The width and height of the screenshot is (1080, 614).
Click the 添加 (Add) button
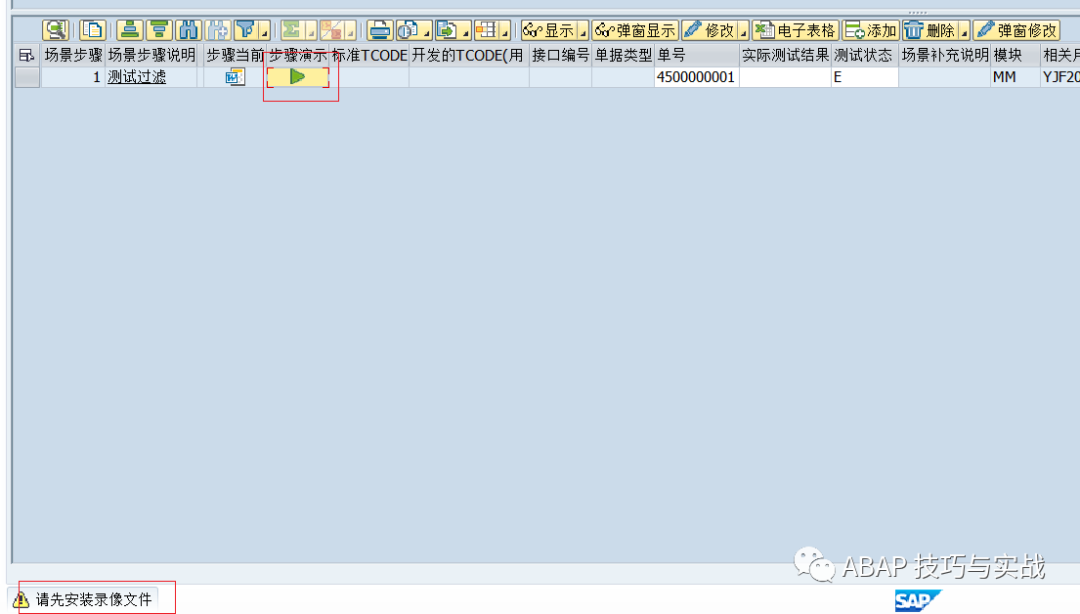pos(871,31)
